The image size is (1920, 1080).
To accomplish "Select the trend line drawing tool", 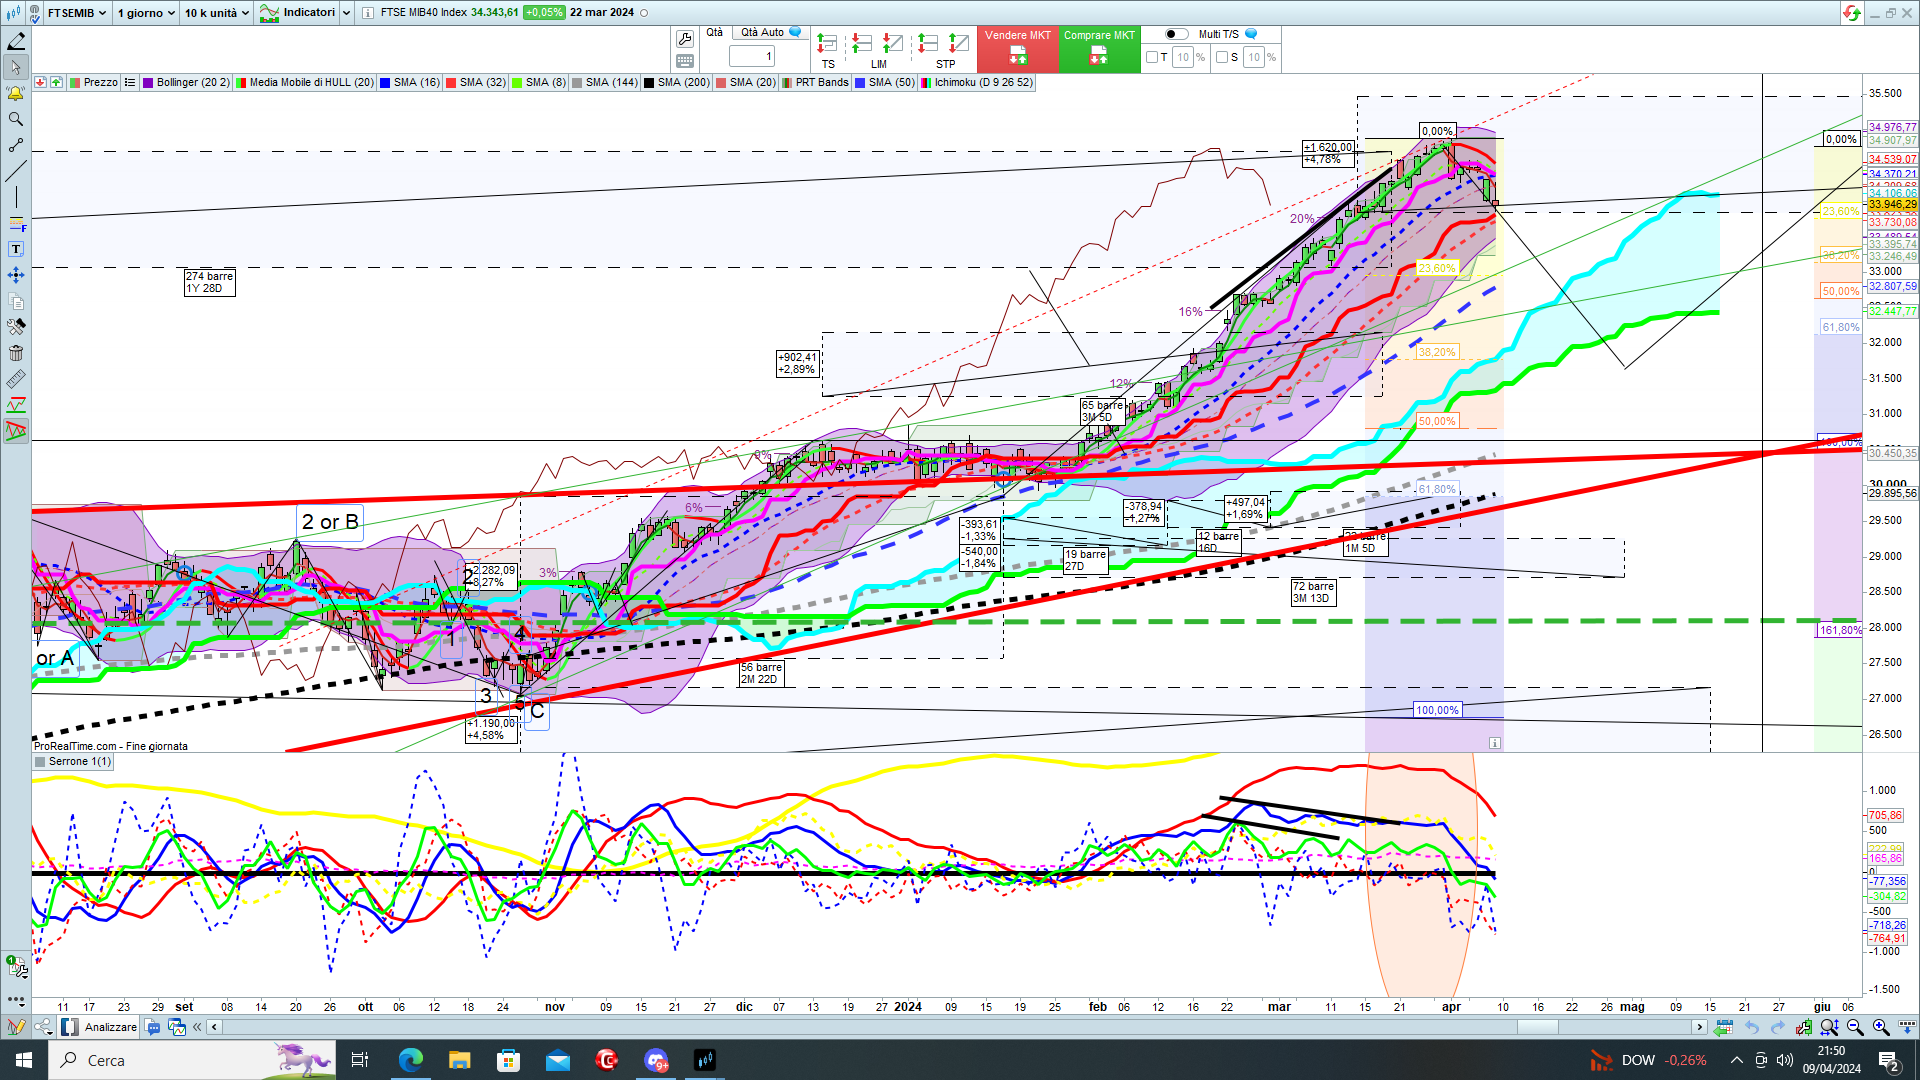I will 16,171.
